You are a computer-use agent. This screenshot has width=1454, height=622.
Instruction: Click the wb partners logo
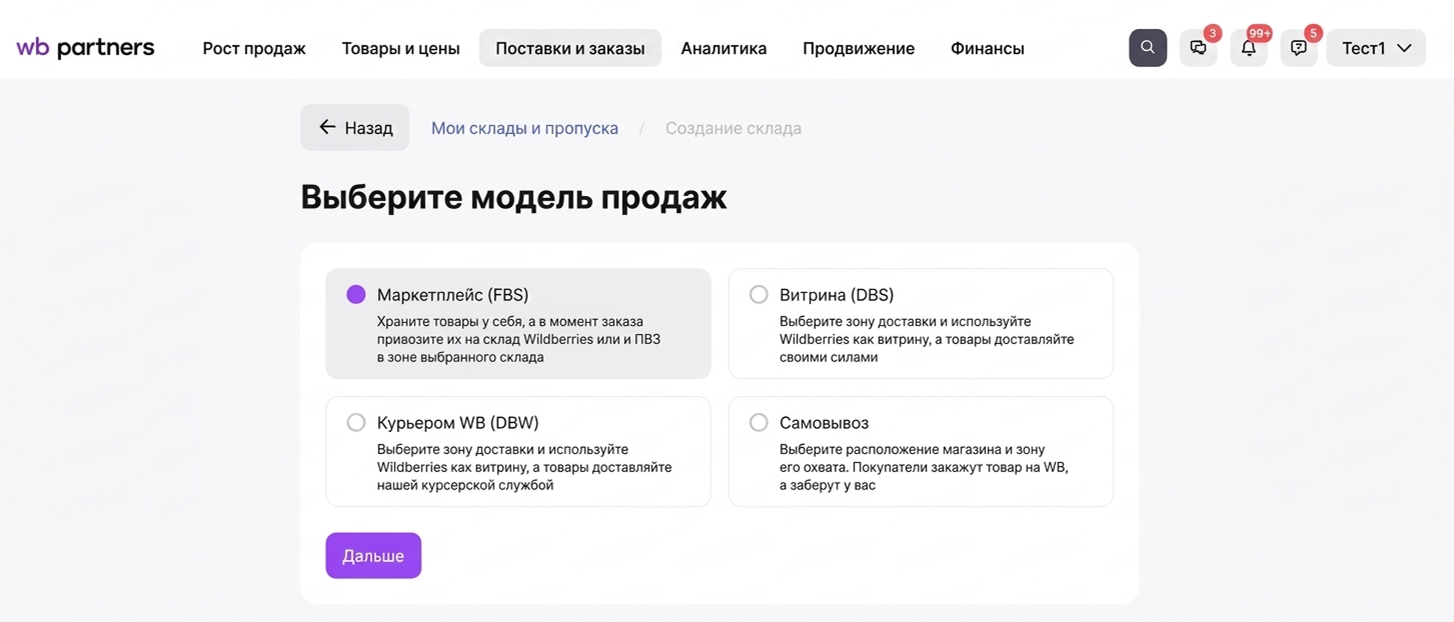click(x=85, y=47)
